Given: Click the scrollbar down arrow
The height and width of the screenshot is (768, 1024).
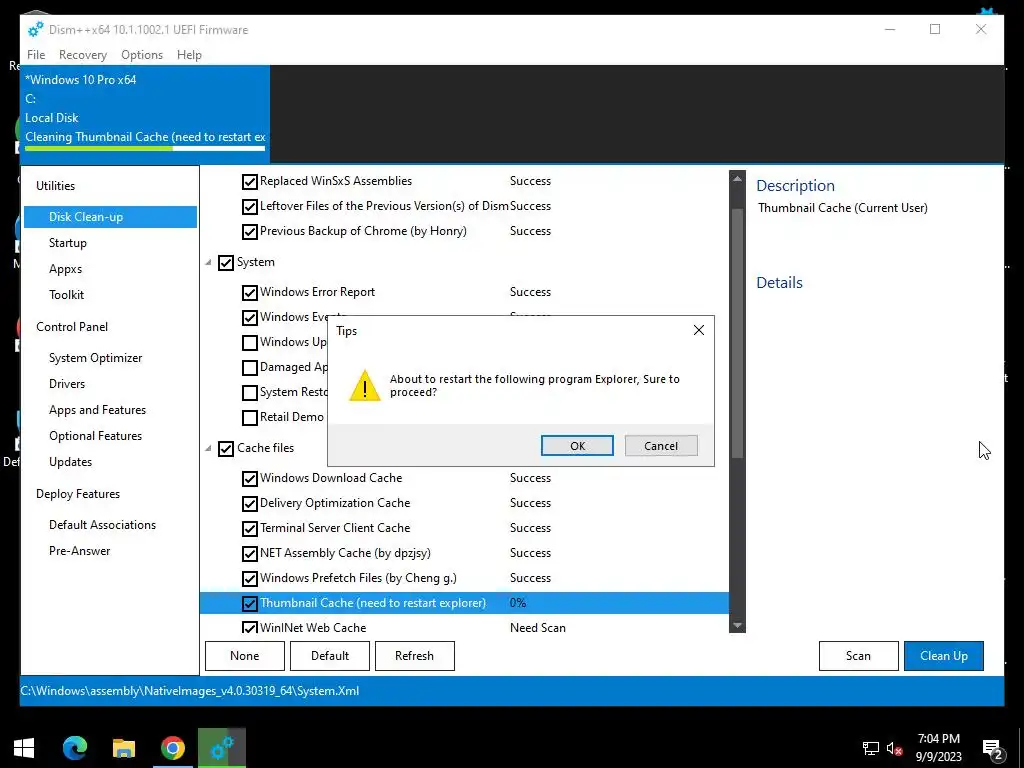Looking at the screenshot, I should (x=737, y=626).
